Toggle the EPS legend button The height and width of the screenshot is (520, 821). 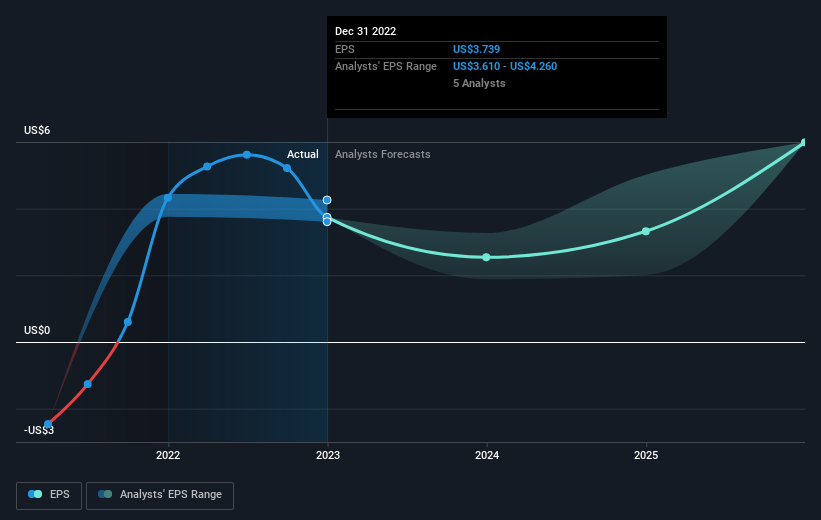point(49,495)
